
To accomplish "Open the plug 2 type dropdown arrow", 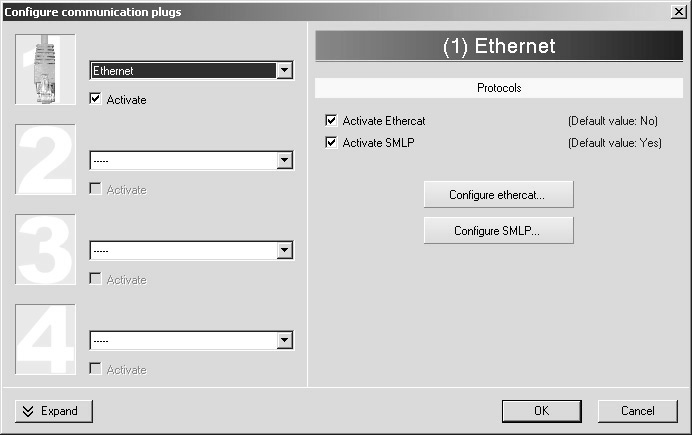I will tap(285, 160).
